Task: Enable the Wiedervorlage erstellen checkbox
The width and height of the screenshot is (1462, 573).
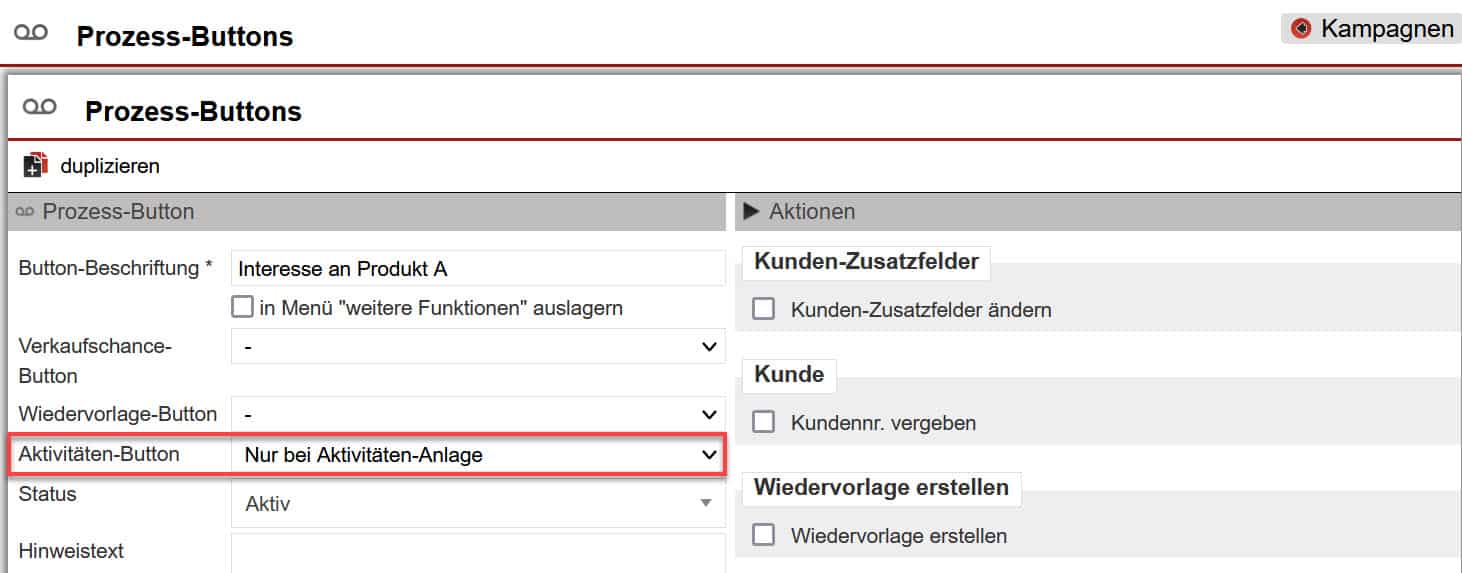Action: [x=764, y=535]
